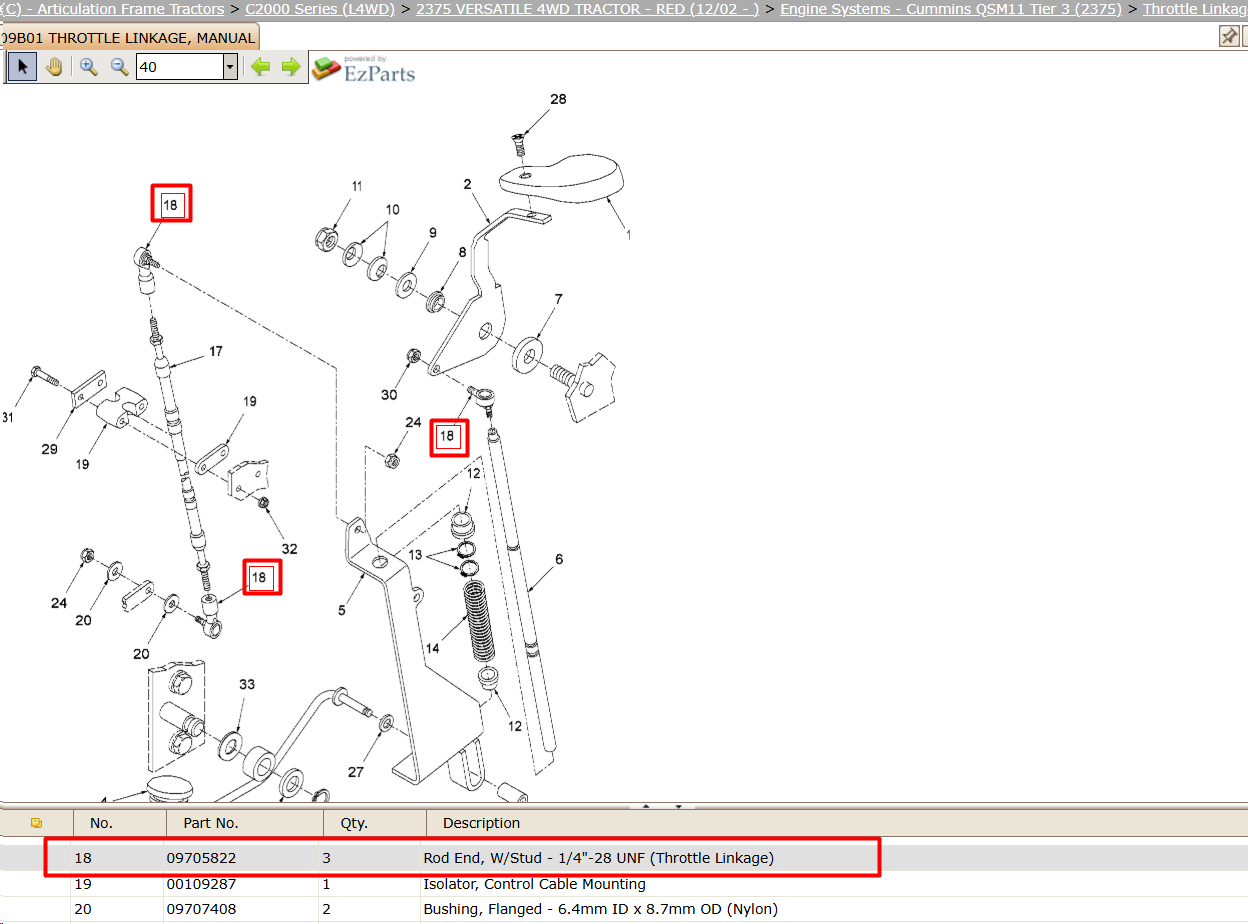This screenshot has width=1248, height=924.
Task: Click callout 29 on the clamp plate
Action: click(x=49, y=449)
